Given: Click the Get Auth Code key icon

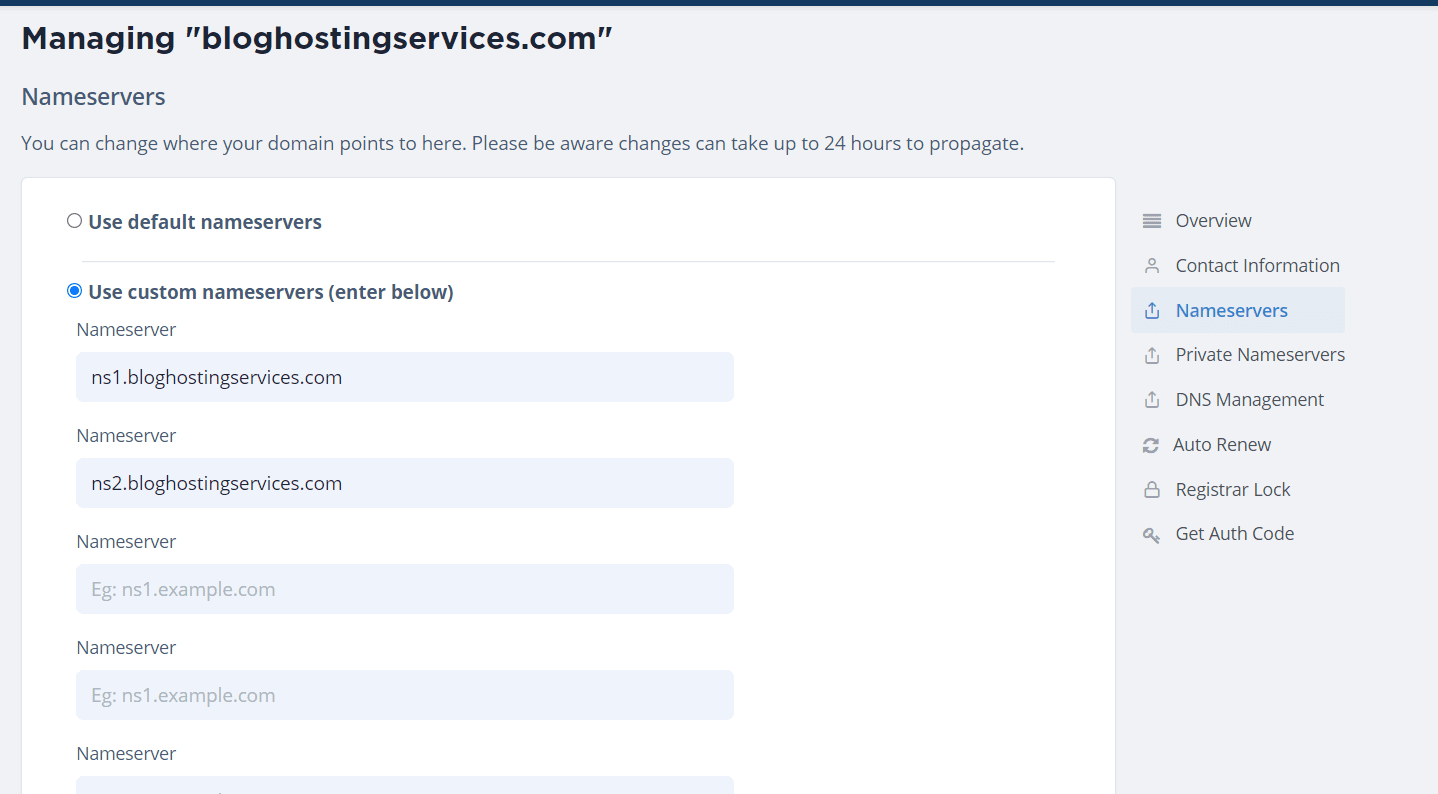Looking at the screenshot, I should tap(1150, 533).
